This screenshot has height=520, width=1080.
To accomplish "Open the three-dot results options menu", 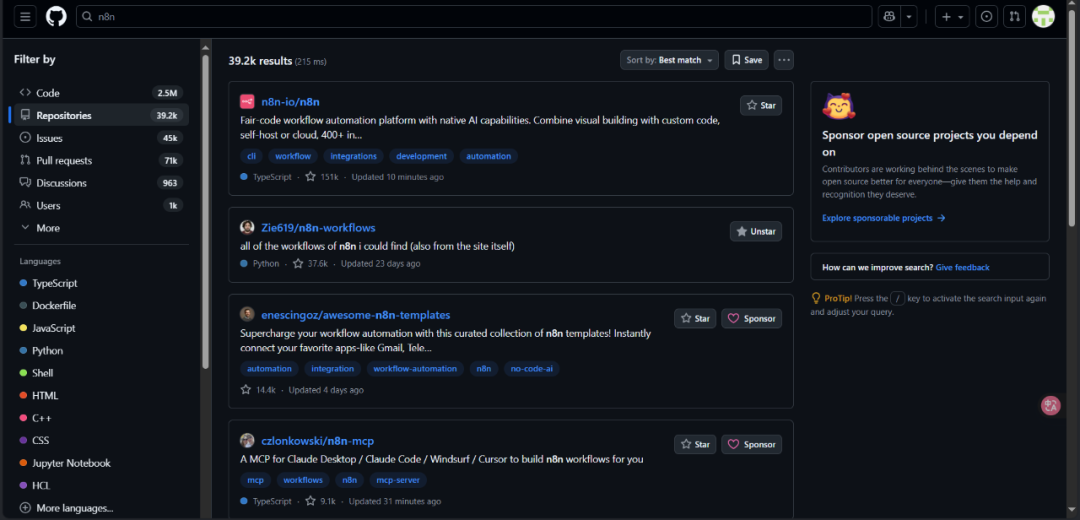I will 784,60.
